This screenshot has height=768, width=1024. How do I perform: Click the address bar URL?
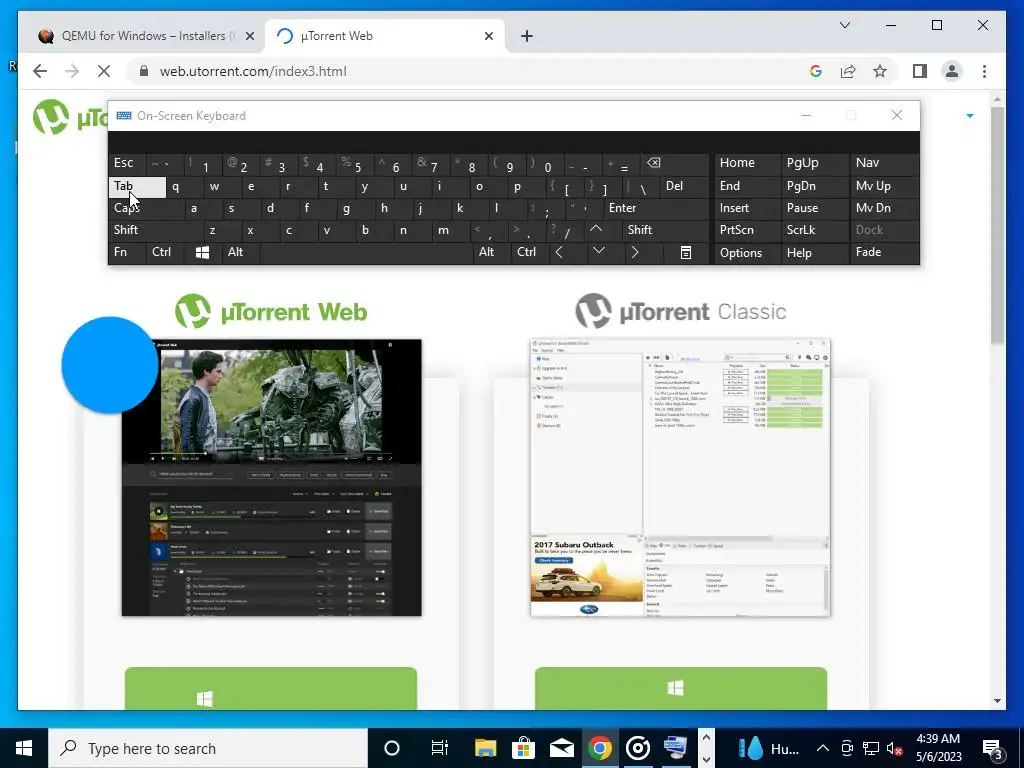point(253,71)
